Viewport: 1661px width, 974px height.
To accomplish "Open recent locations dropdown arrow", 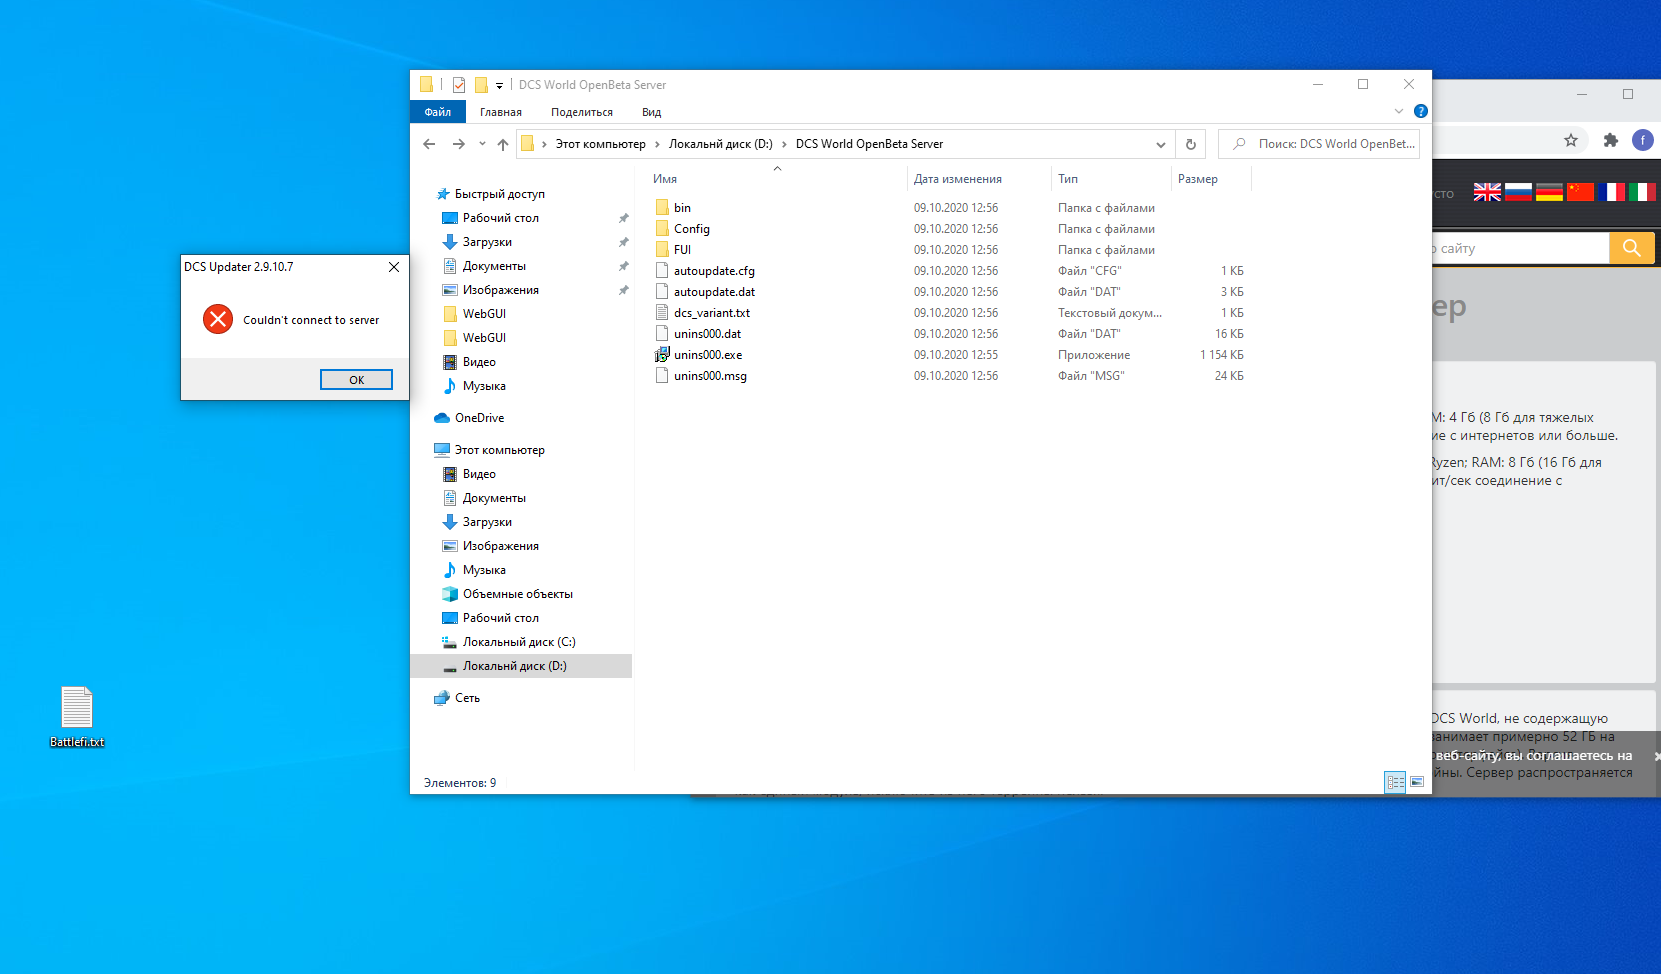I will (482, 144).
